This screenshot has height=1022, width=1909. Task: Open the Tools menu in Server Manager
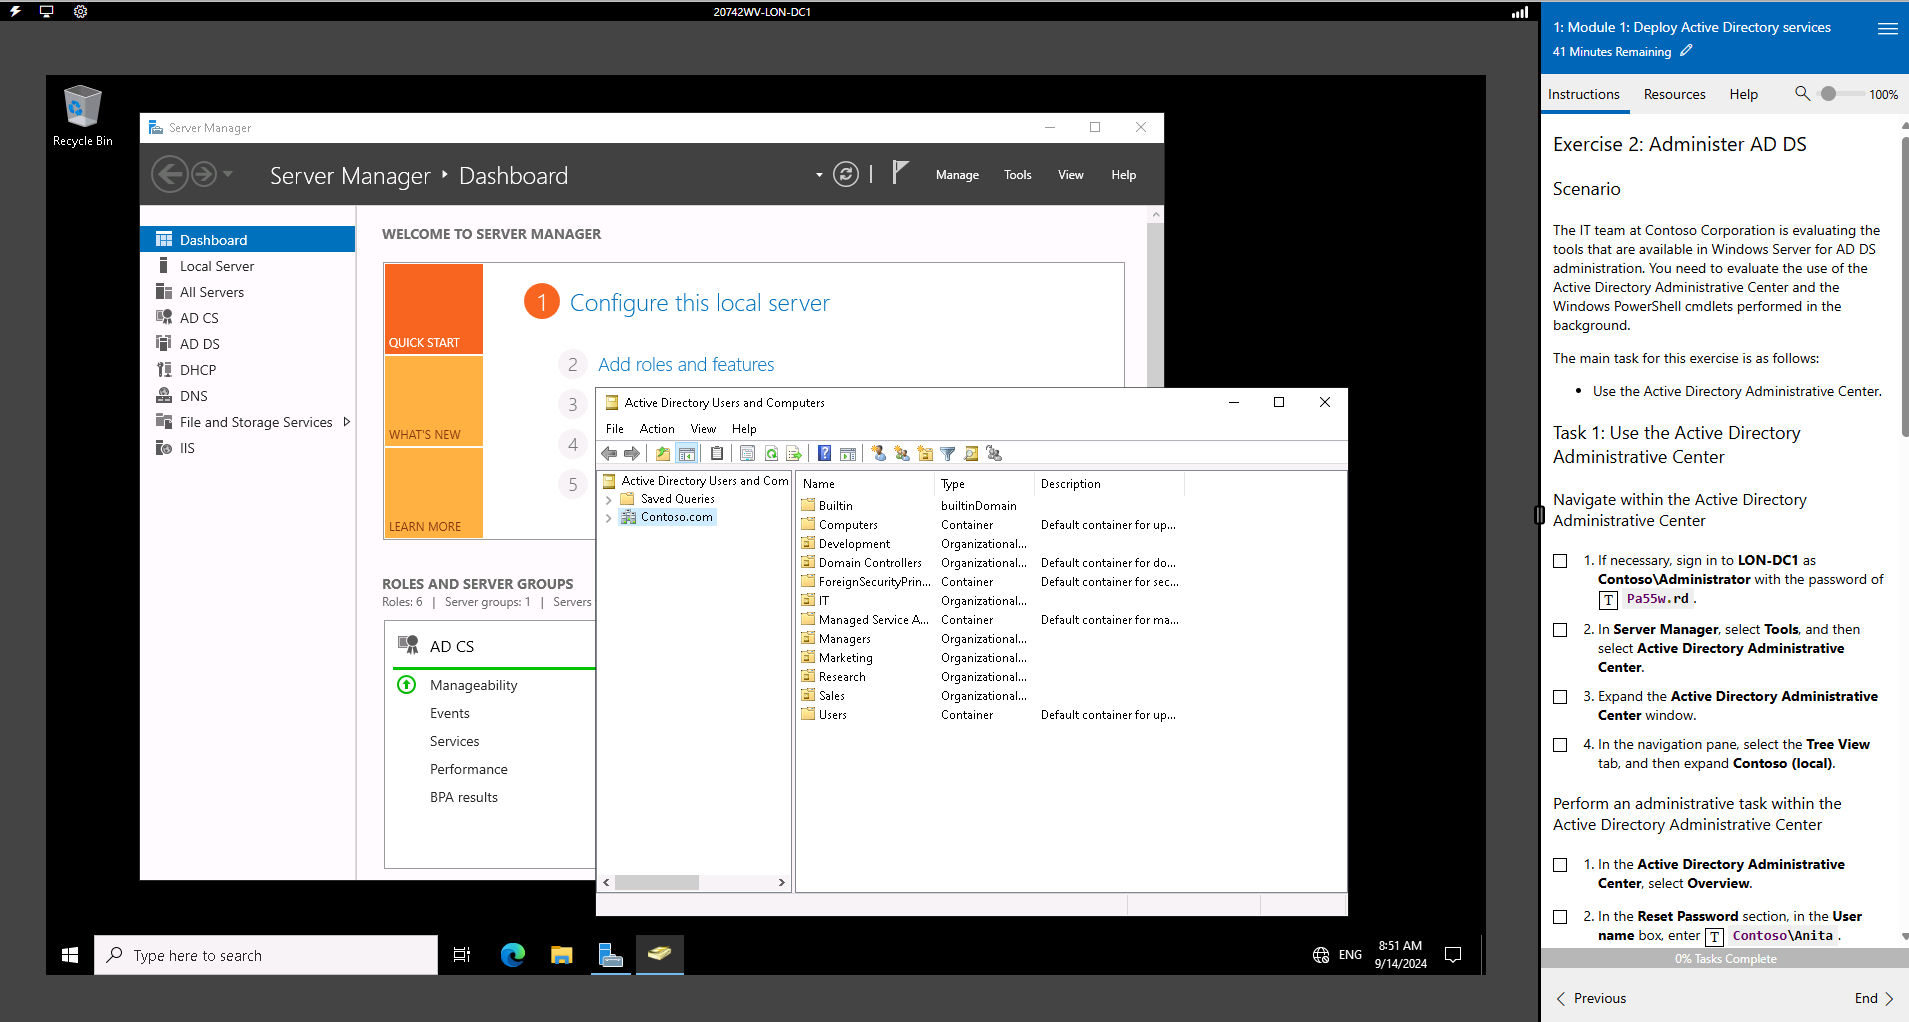pos(1017,175)
